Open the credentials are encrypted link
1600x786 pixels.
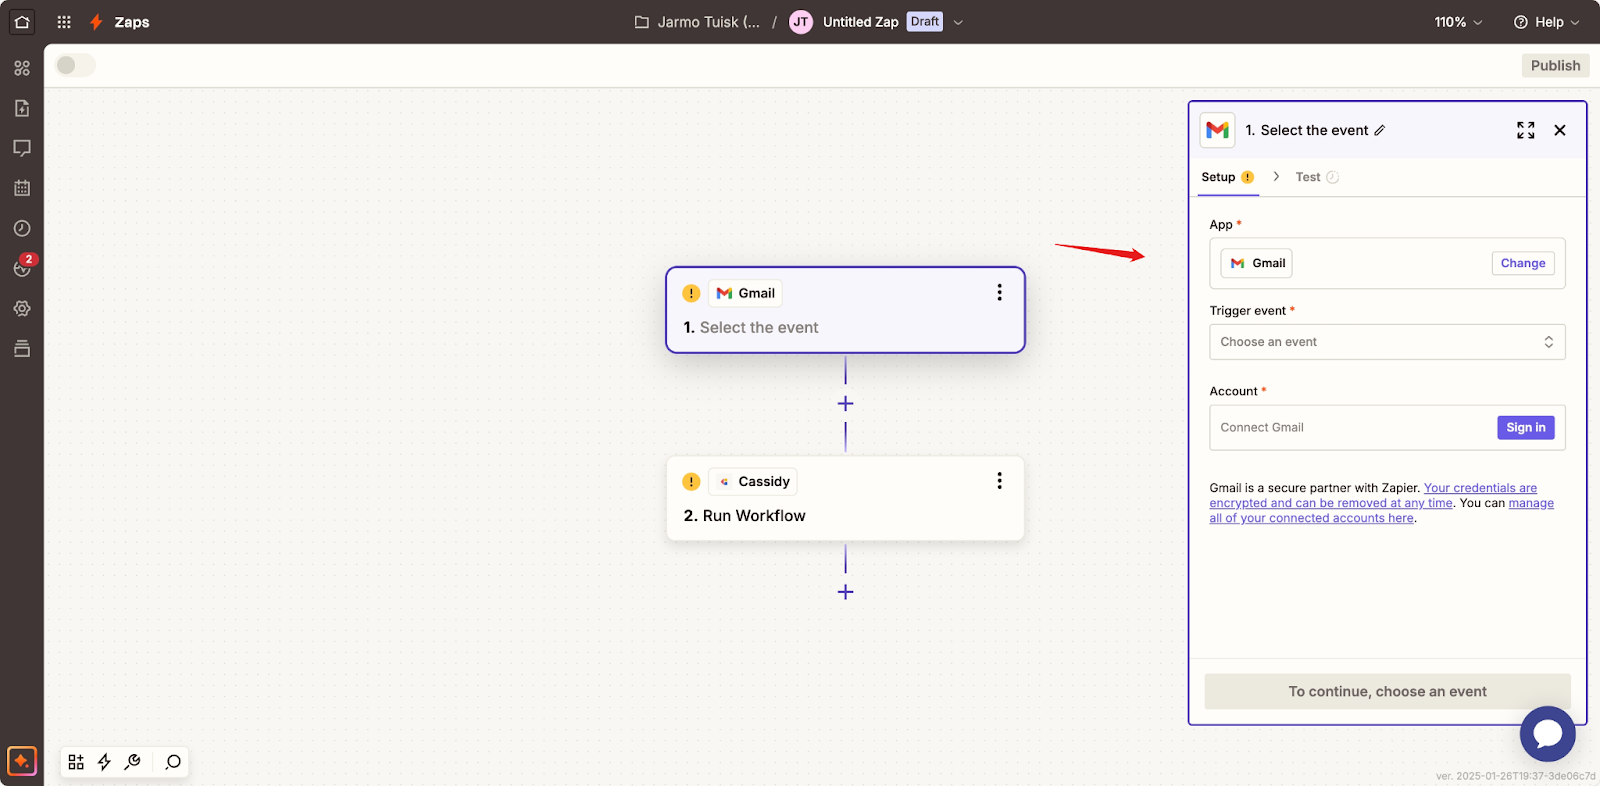coord(1373,495)
